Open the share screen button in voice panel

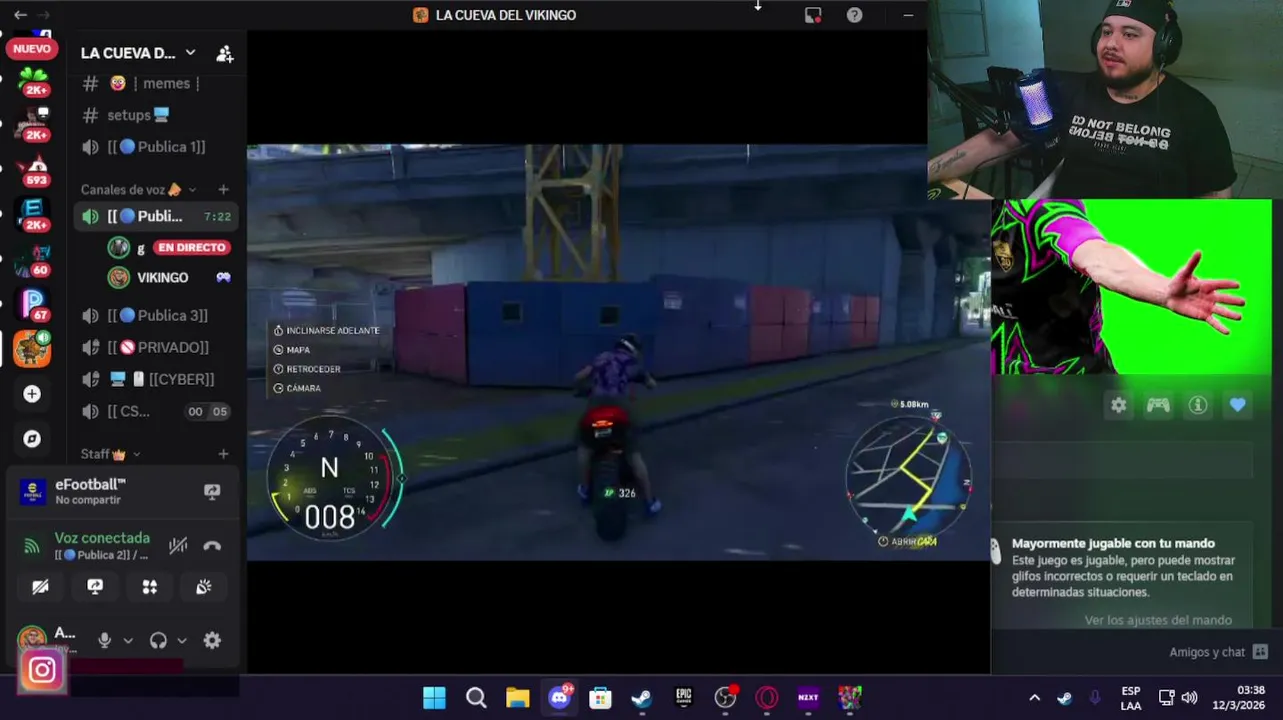coord(95,587)
